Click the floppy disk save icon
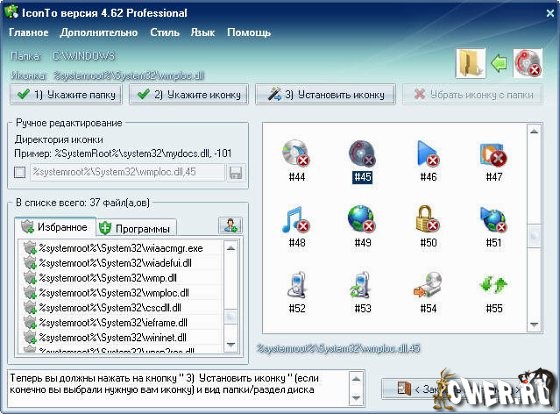The height and width of the screenshot is (414, 560). [236, 173]
